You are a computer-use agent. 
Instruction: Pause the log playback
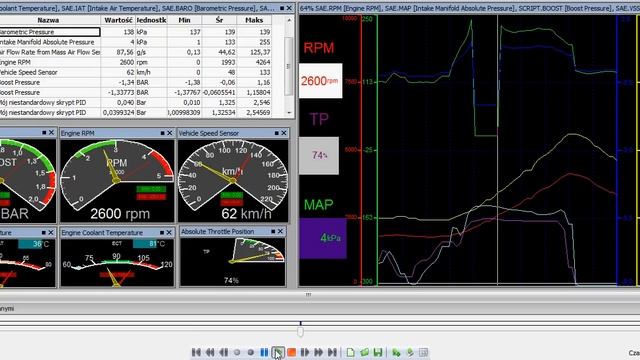click(x=264, y=352)
